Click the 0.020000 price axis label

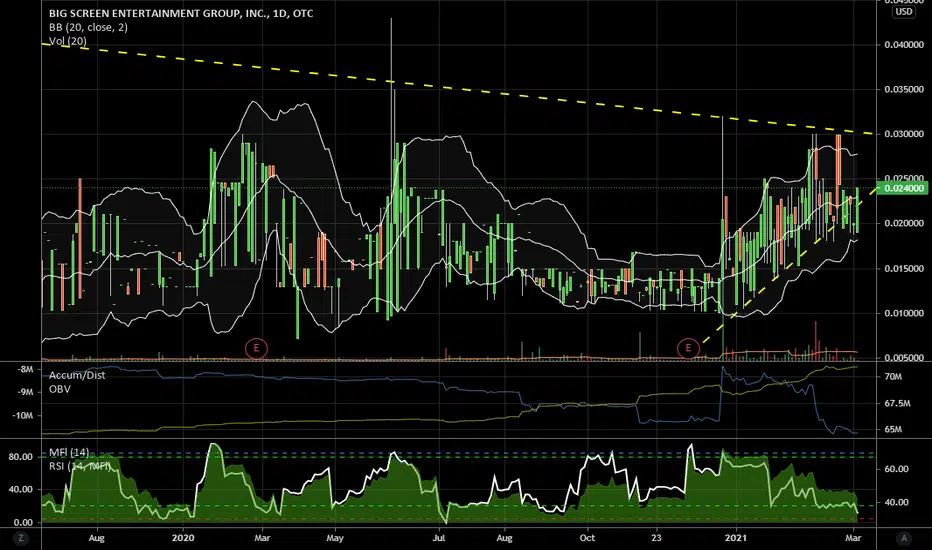[x=904, y=224]
